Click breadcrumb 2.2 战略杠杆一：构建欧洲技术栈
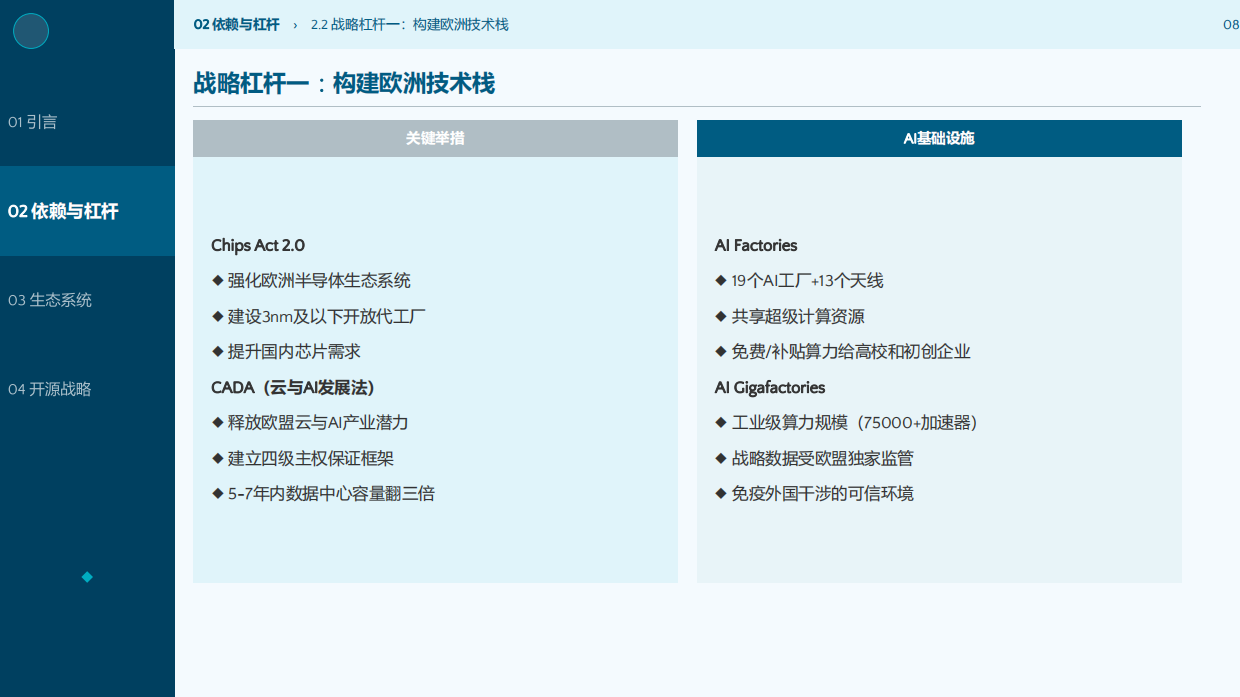1240x697 pixels. pos(410,24)
